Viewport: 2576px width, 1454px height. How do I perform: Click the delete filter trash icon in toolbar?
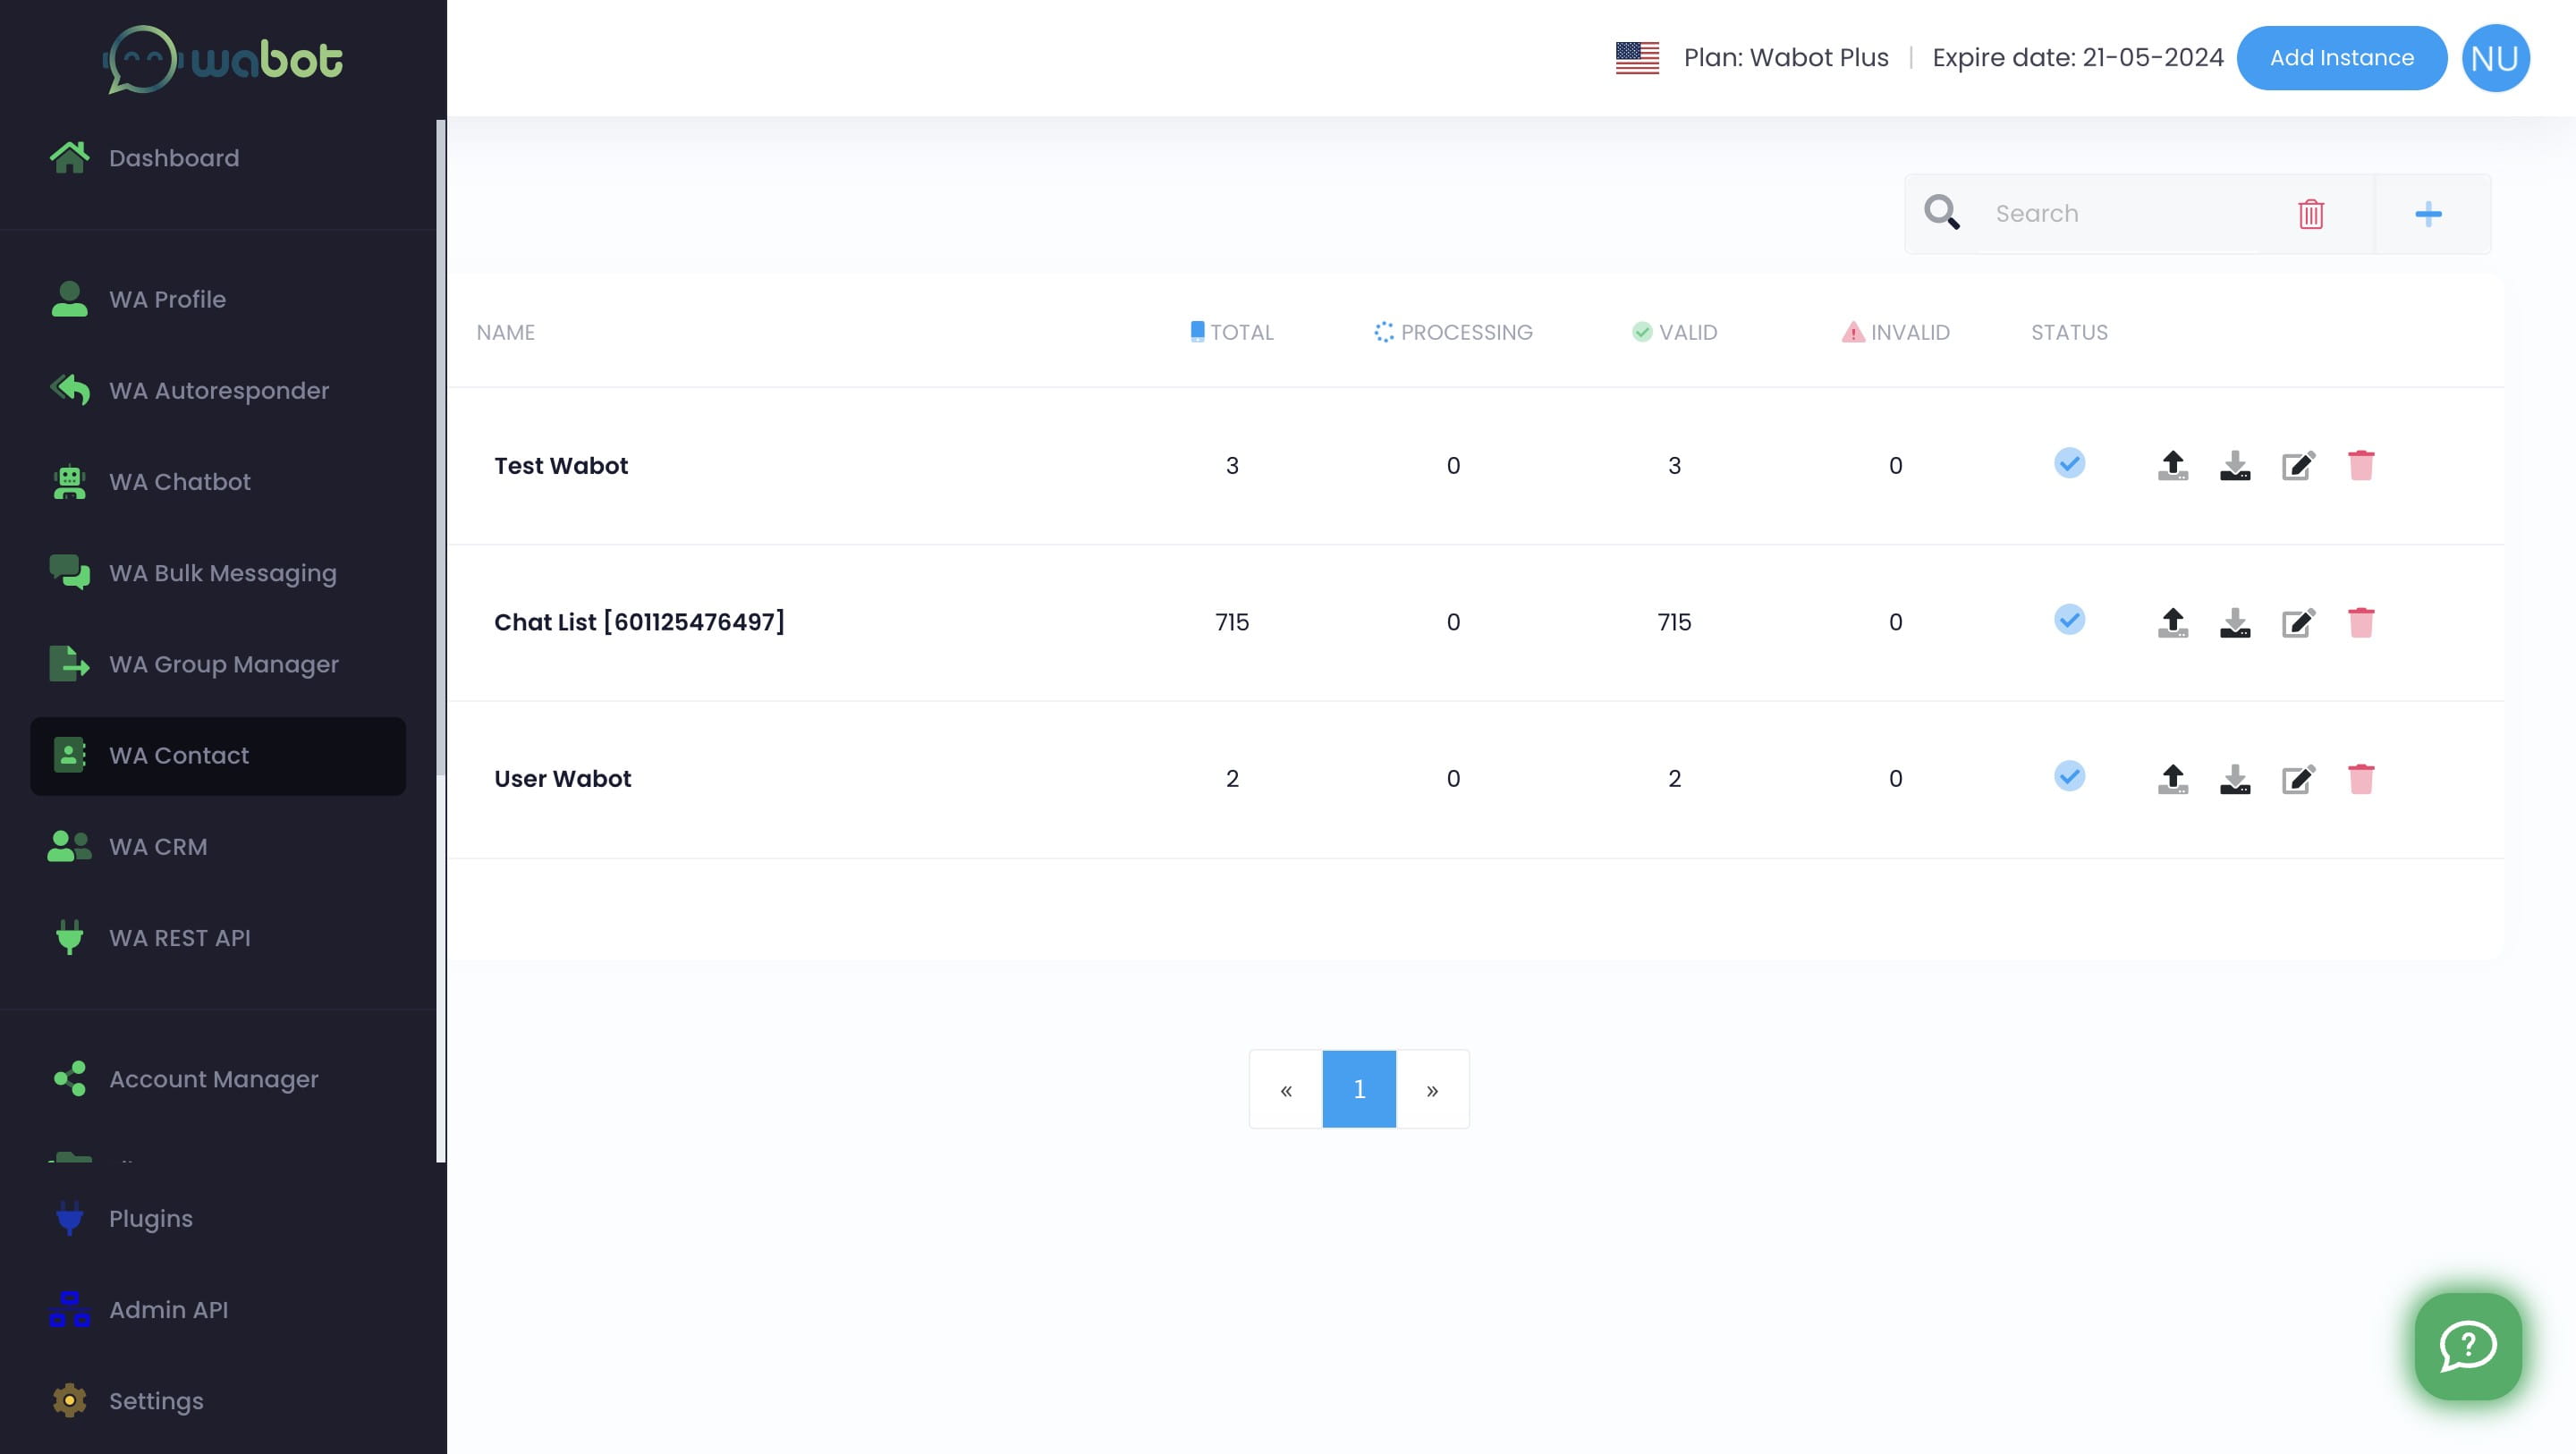point(2312,212)
